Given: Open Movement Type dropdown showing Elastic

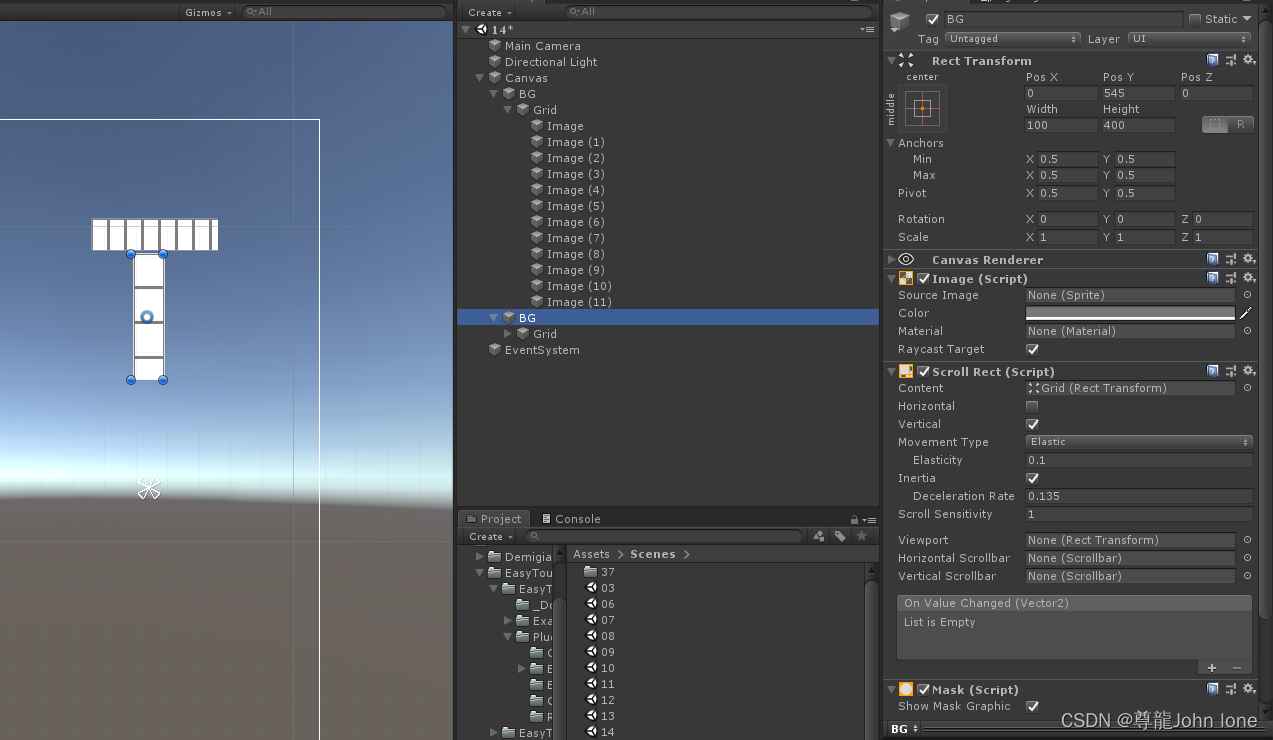Looking at the screenshot, I should point(1139,442).
